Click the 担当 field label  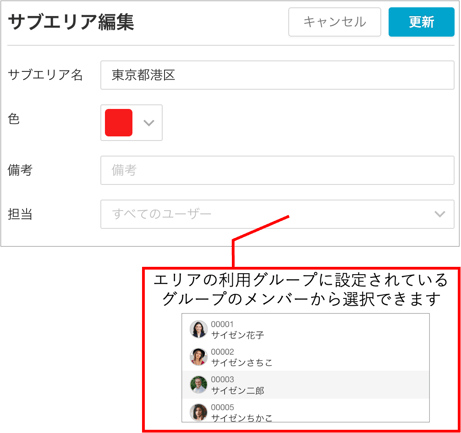tap(20, 214)
